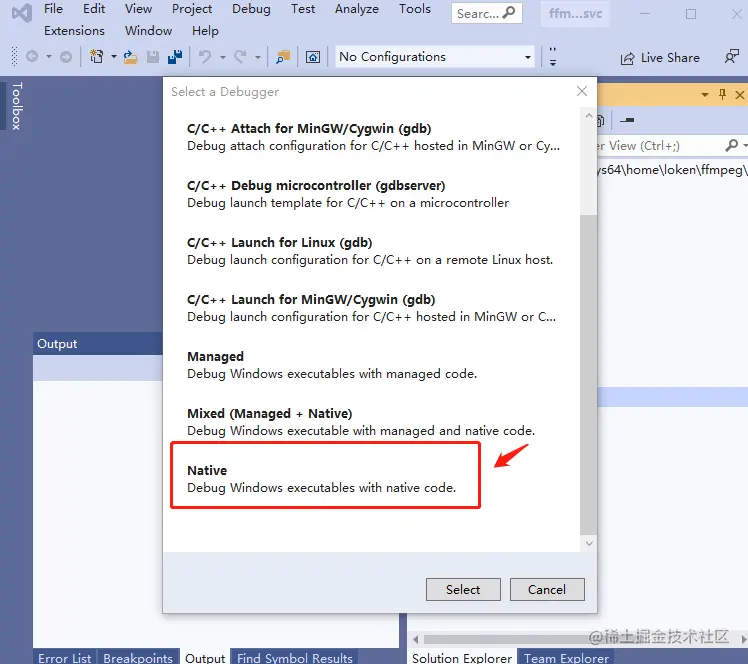Open the Debug menu

click(x=251, y=9)
